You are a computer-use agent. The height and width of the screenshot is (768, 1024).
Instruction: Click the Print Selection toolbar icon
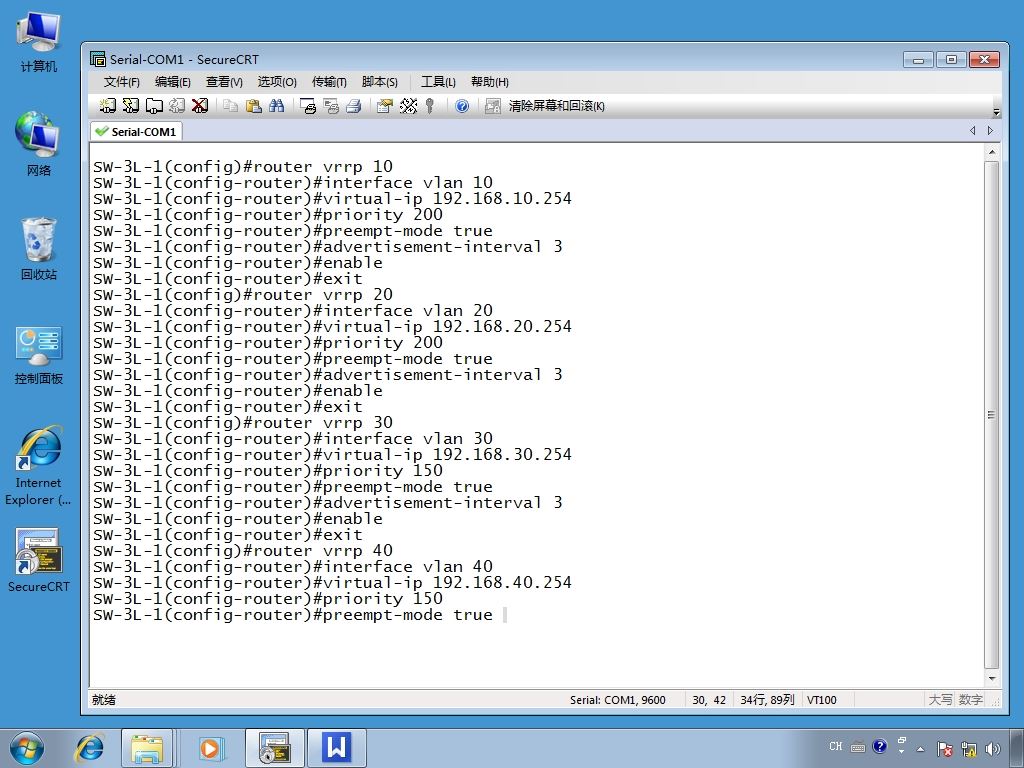[x=331, y=106]
